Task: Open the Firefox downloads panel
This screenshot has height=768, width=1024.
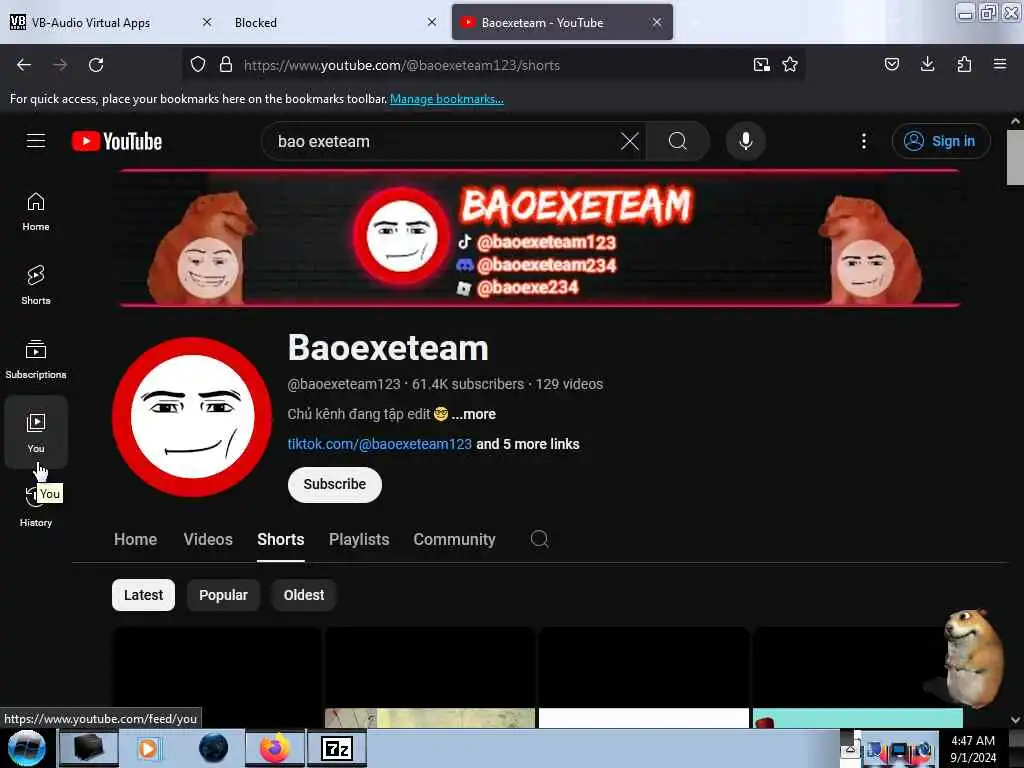Action: [x=927, y=64]
